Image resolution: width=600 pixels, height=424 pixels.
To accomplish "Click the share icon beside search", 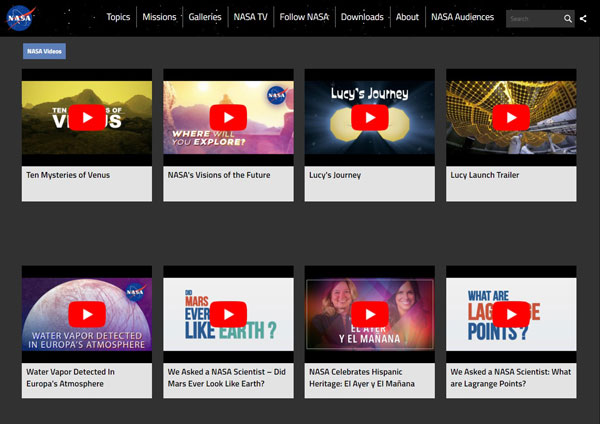I will click(583, 18).
